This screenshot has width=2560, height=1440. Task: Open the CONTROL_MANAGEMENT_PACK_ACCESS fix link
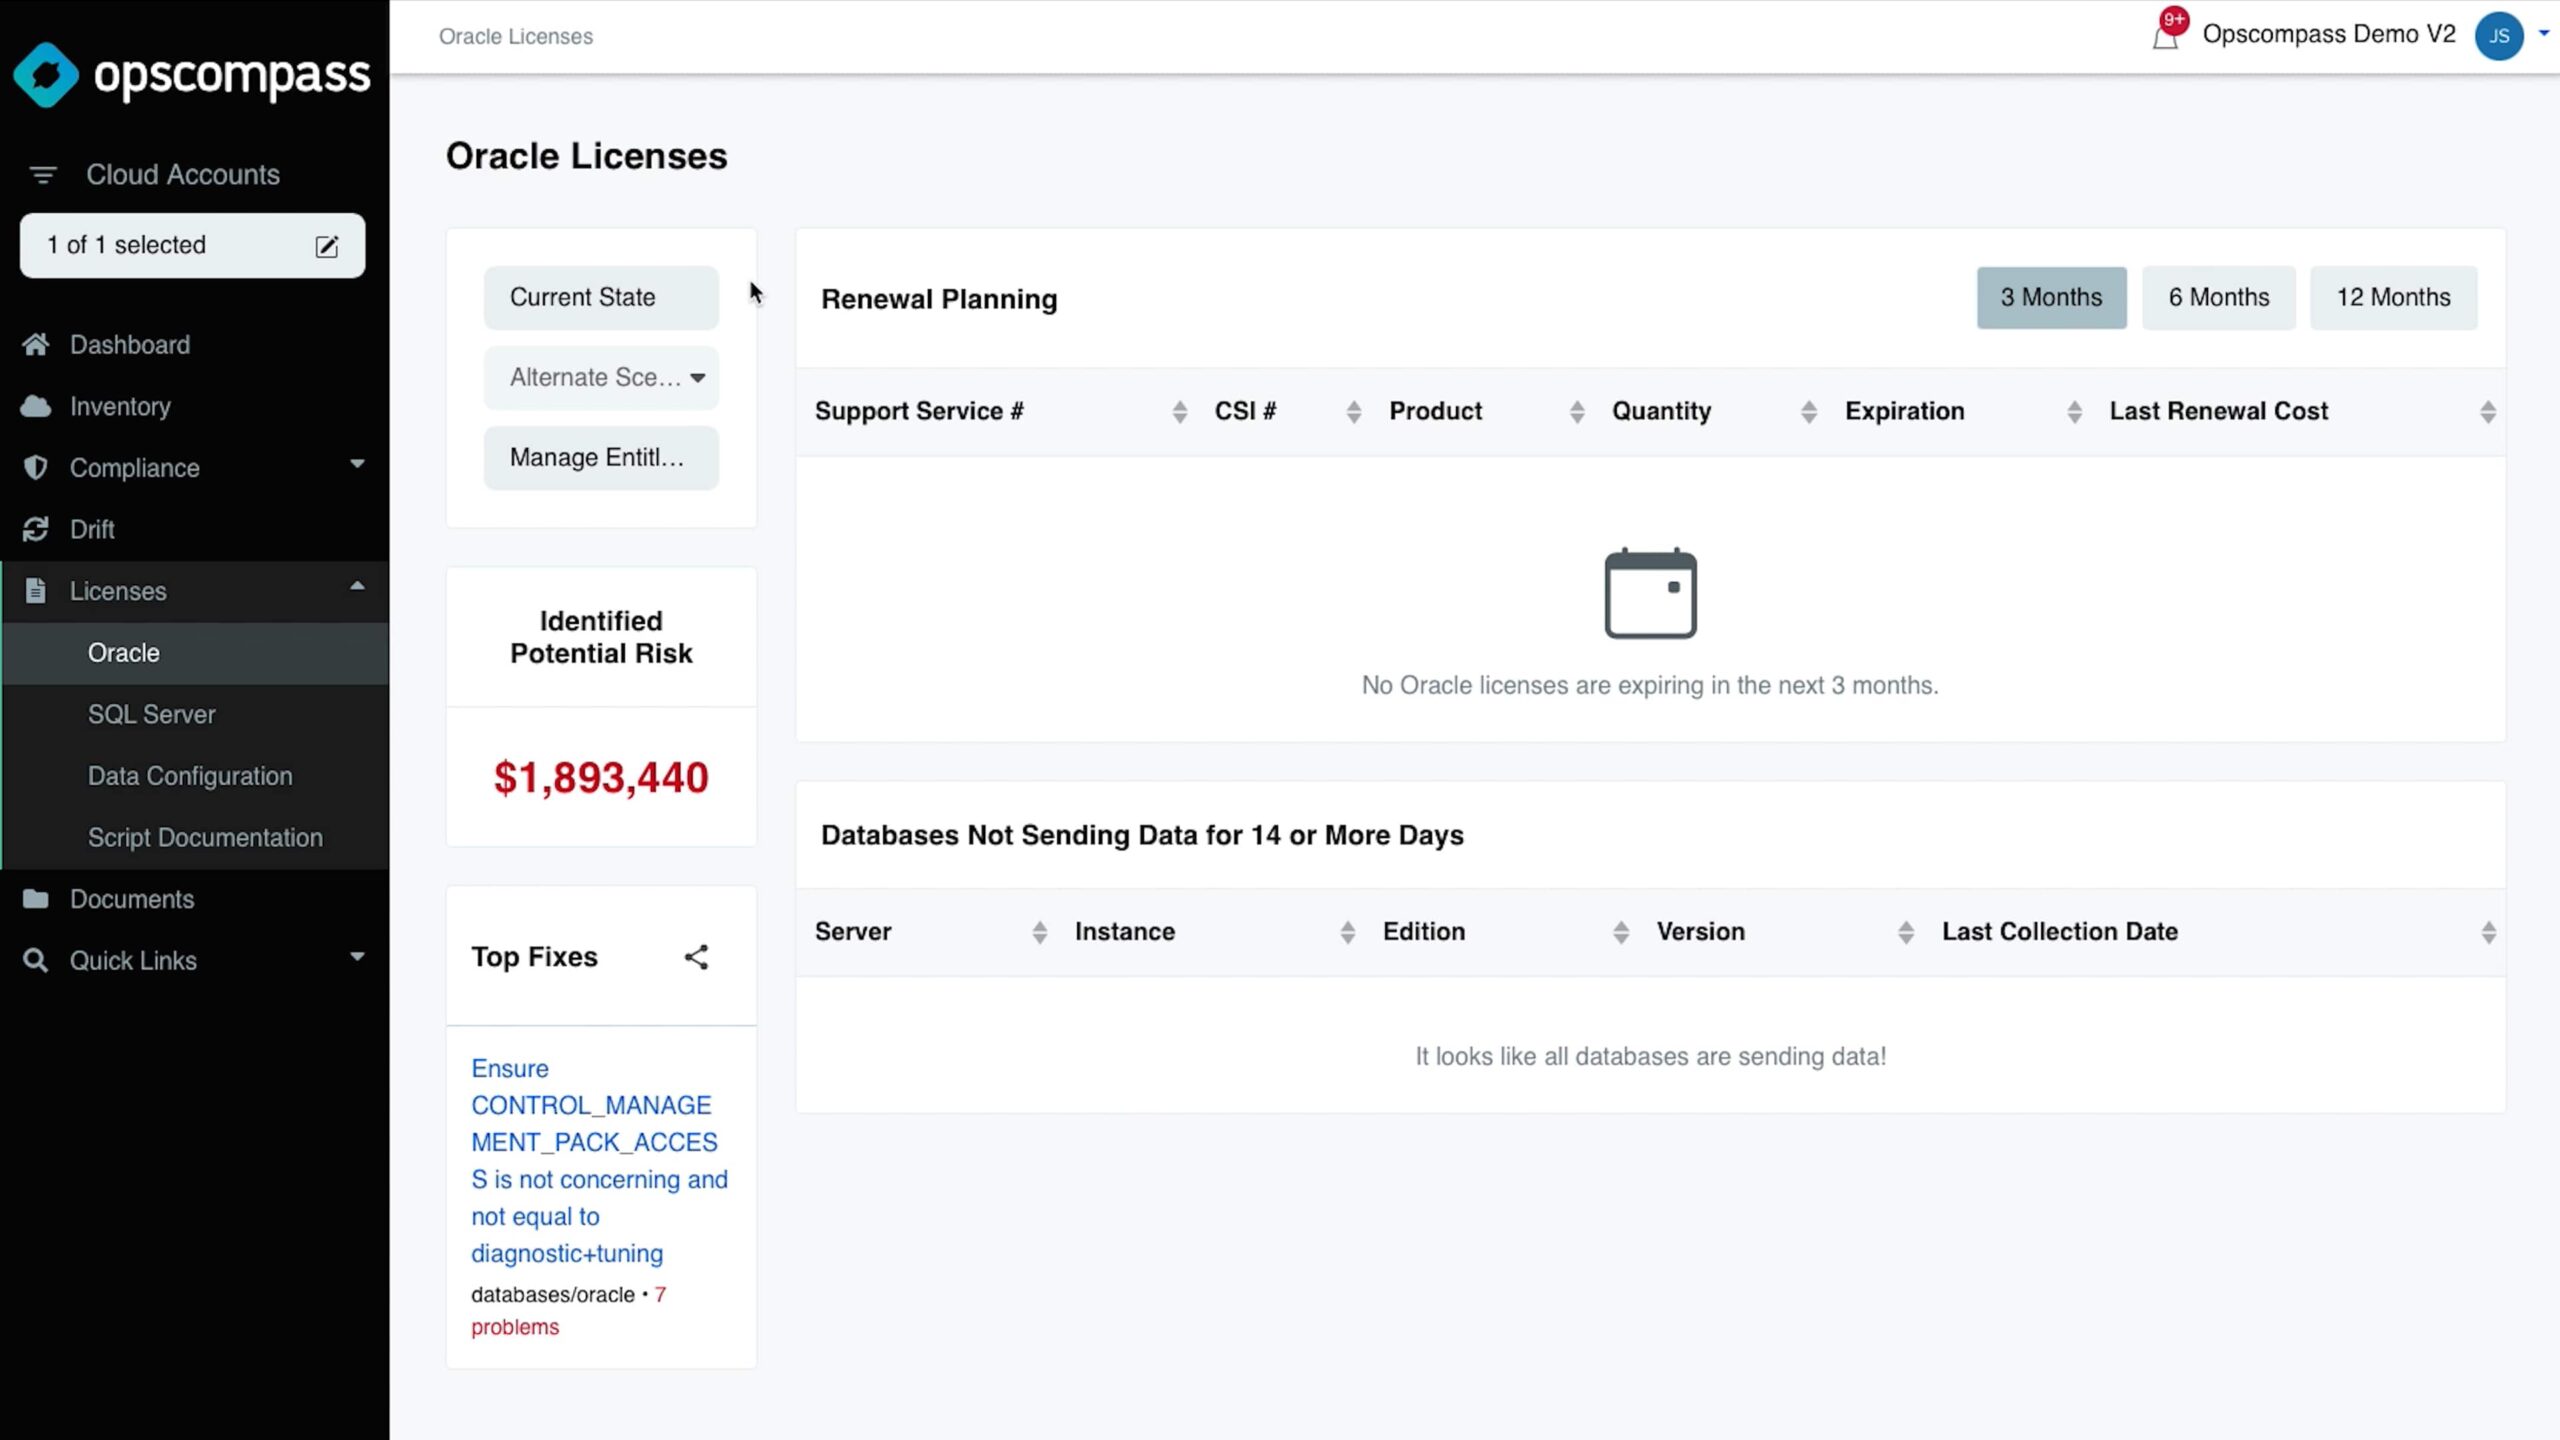[x=599, y=1161]
